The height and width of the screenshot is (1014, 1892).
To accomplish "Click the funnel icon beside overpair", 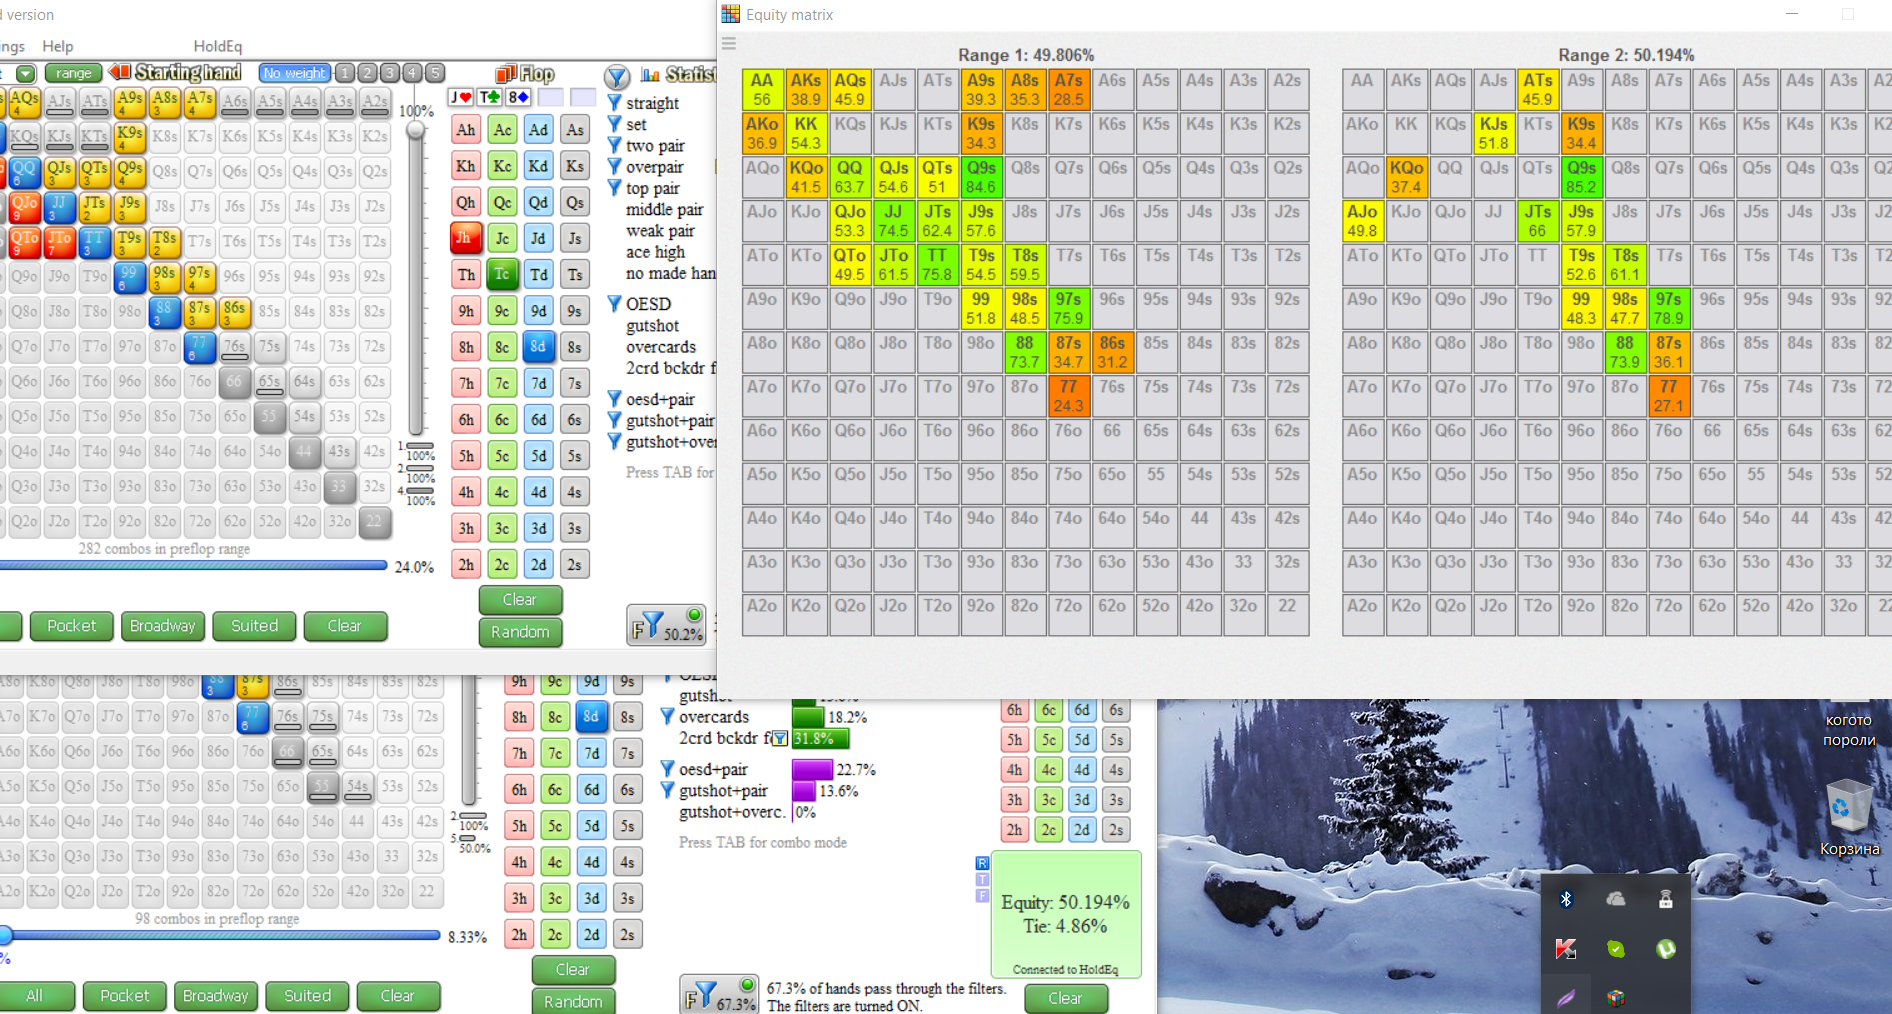I will pos(615,166).
